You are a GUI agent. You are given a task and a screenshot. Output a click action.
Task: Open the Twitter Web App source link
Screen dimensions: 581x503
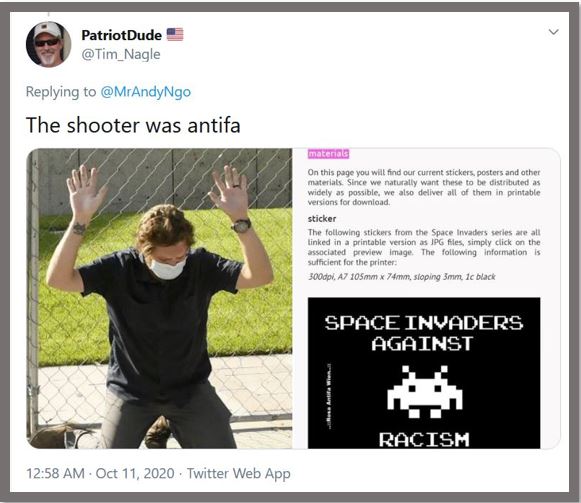tap(238, 474)
